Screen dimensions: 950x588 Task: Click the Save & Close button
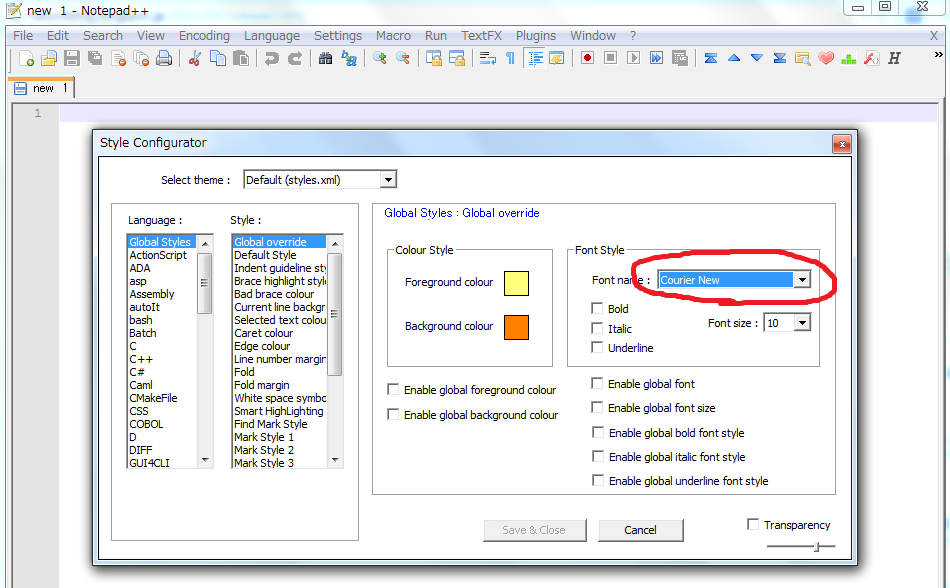point(534,530)
